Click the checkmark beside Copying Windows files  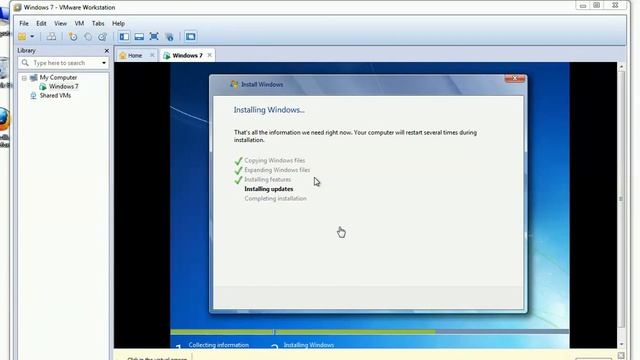click(238, 160)
